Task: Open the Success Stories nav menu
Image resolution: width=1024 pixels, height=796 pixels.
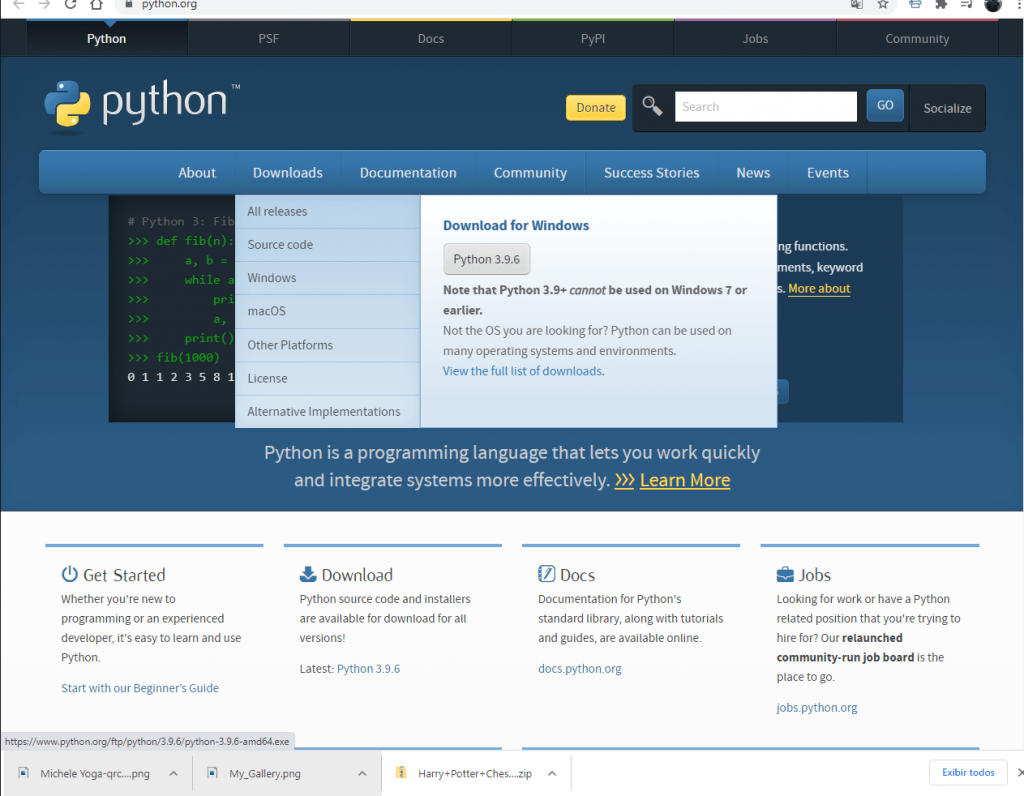Action: [x=651, y=173]
